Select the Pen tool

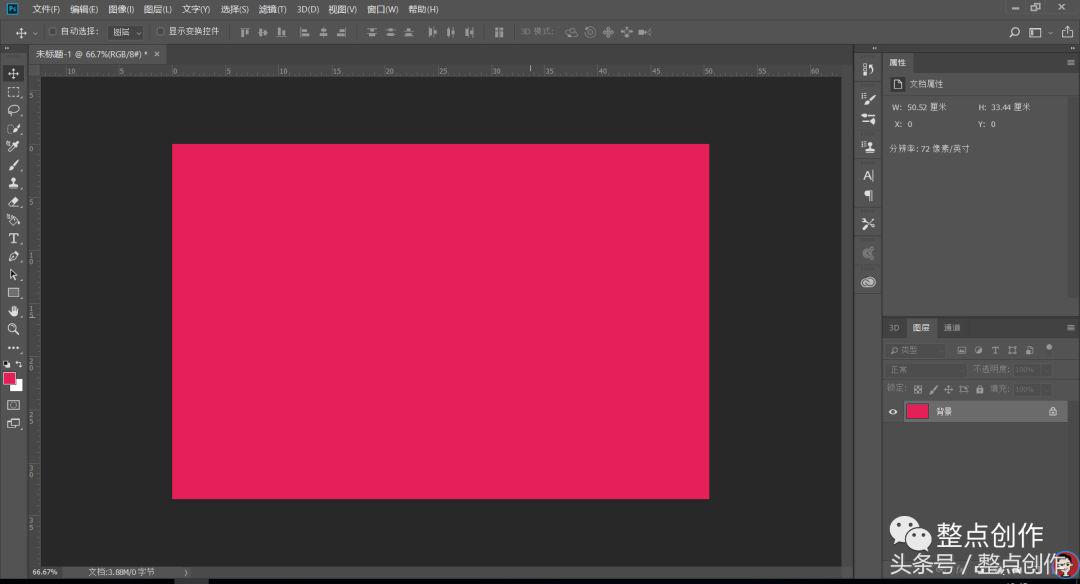[x=13, y=256]
